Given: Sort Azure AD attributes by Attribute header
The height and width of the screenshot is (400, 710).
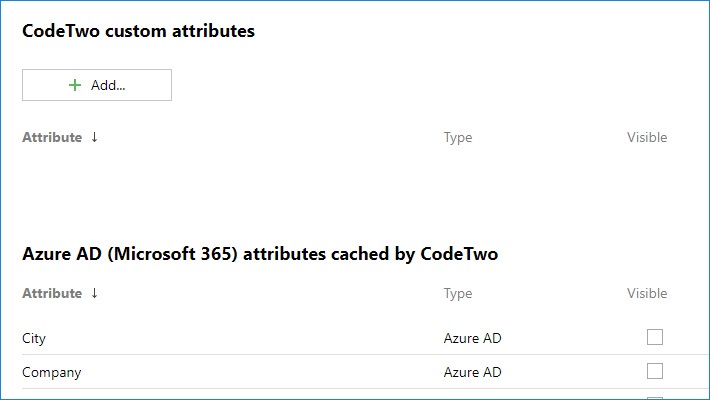Looking at the screenshot, I should click(52, 293).
